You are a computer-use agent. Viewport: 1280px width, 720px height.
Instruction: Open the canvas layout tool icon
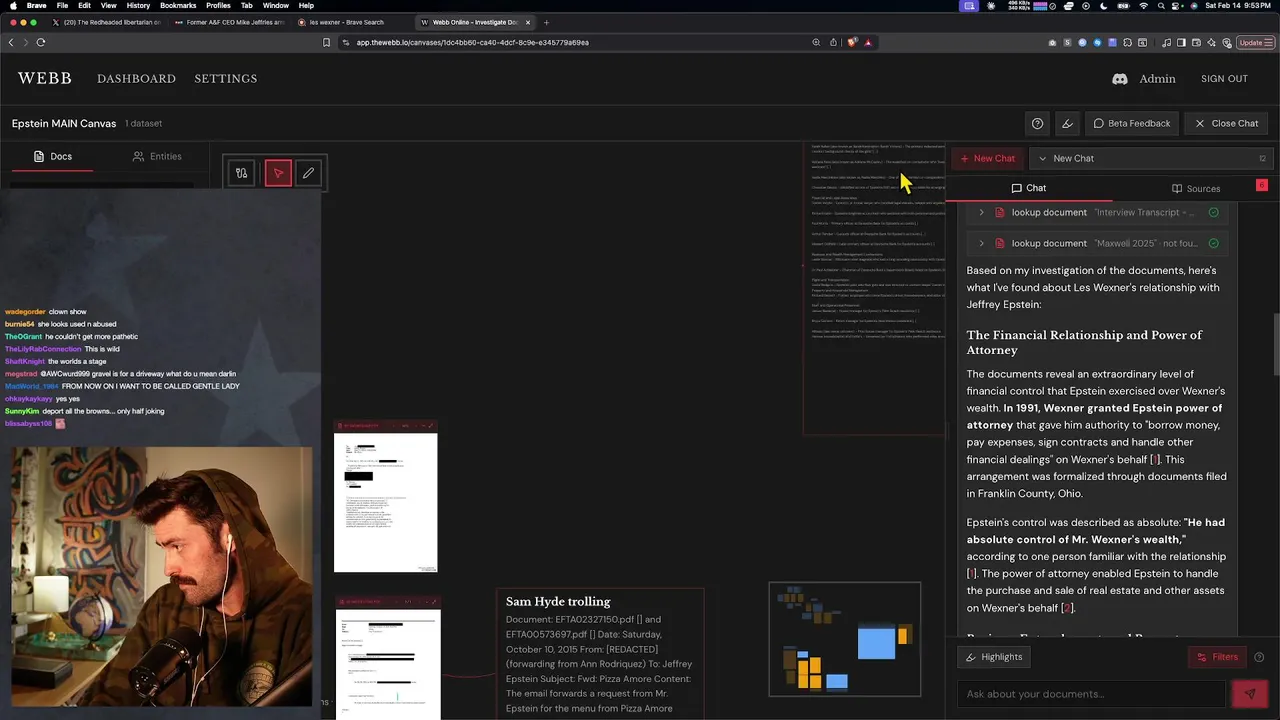(241, 173)
